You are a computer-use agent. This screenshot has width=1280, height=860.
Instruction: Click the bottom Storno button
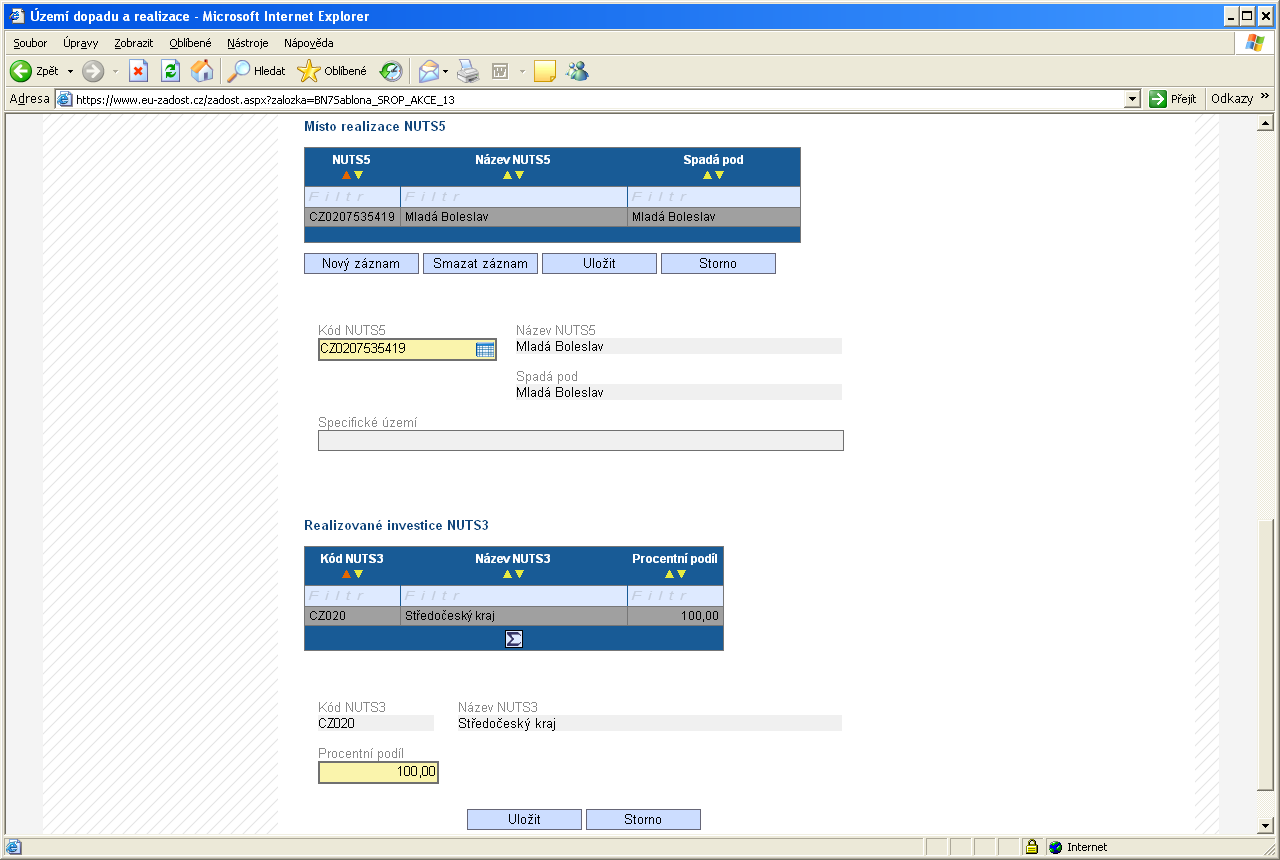click(643, 820)
